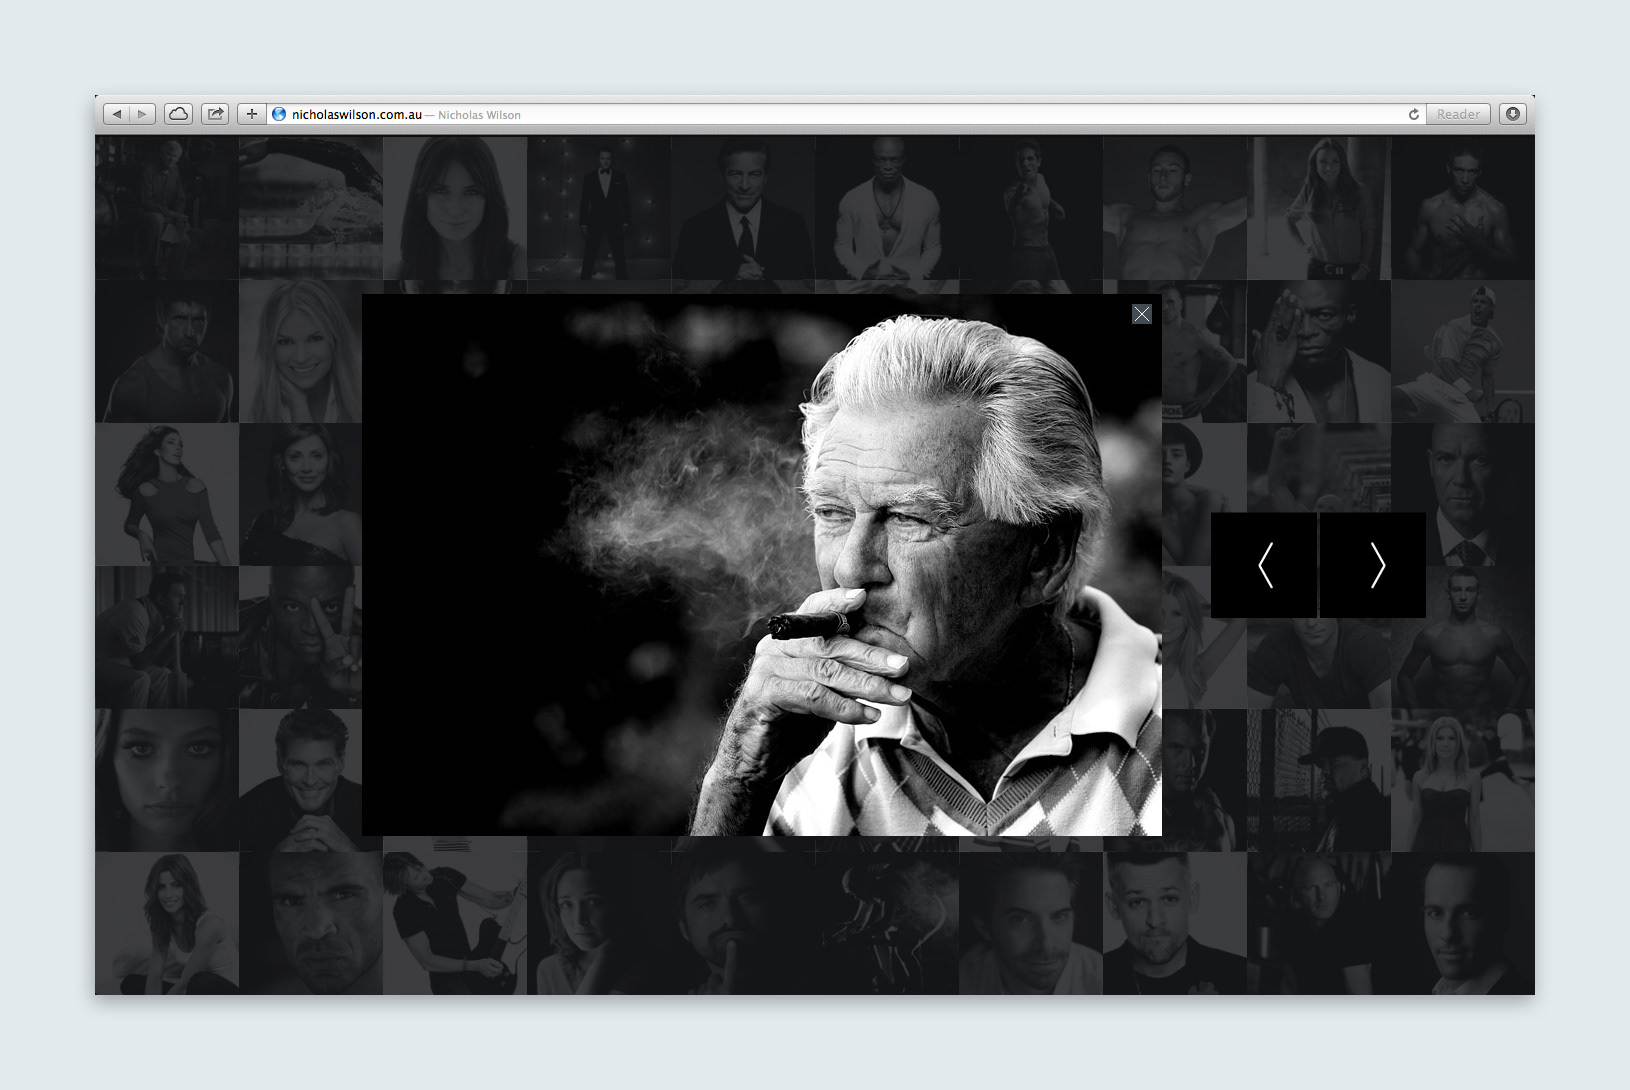Show the downloads icon in the toolbar
The width and height of the screenshot is (1630, 1090).
(x=1513, y=114)
